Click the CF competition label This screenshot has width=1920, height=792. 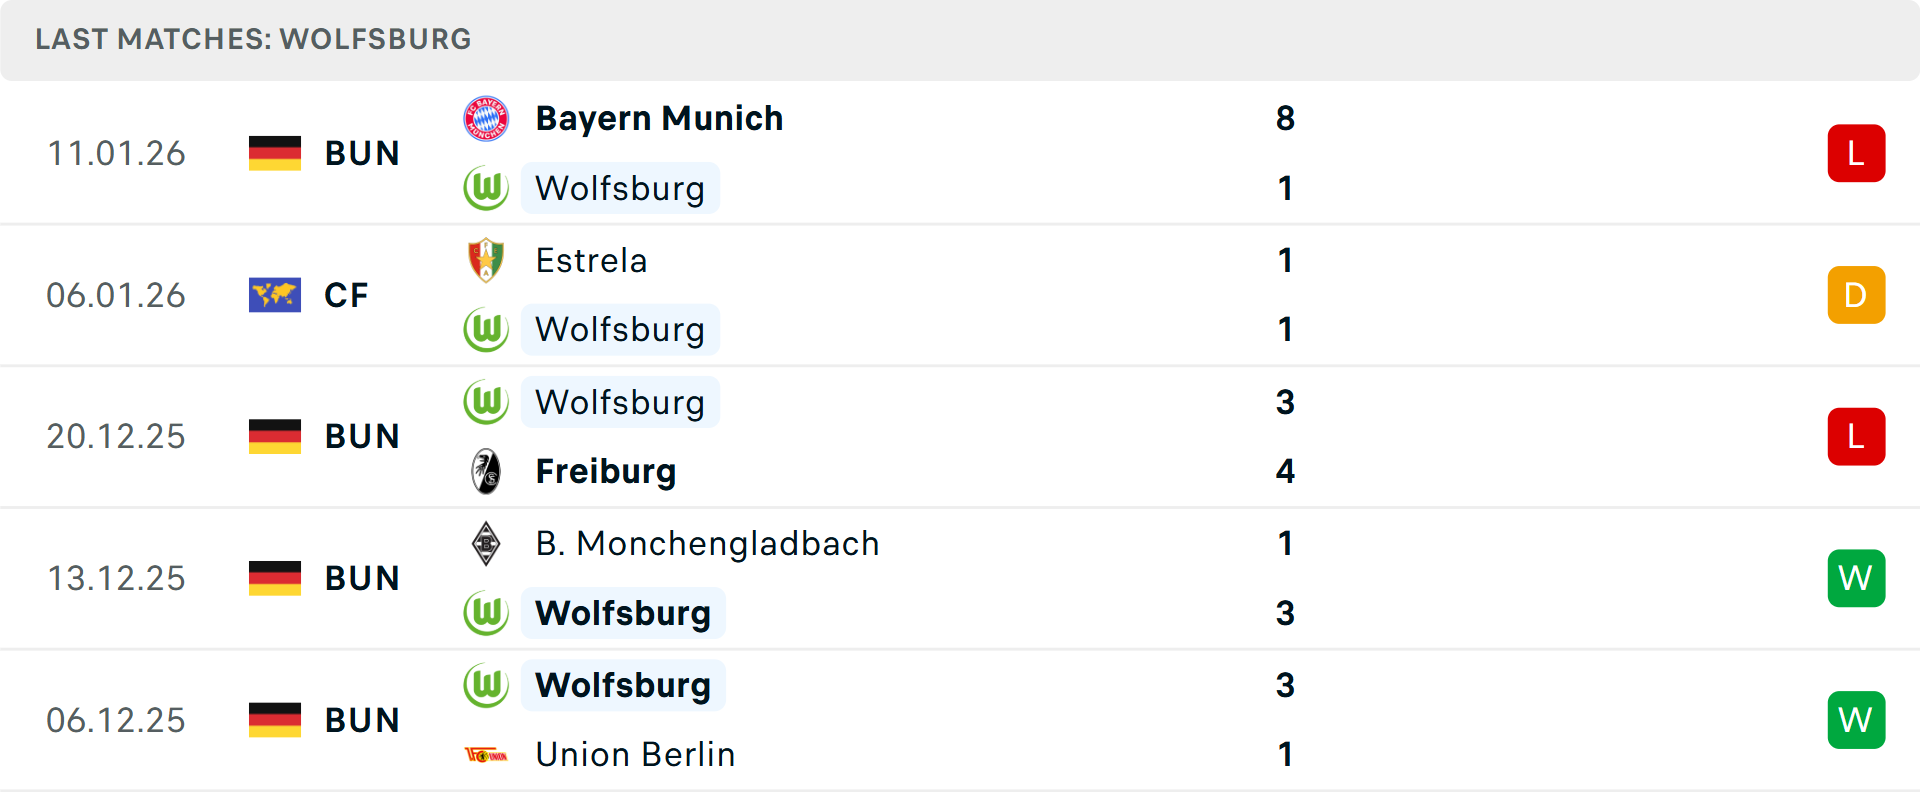pyautogui.click(x=346, y=295)
